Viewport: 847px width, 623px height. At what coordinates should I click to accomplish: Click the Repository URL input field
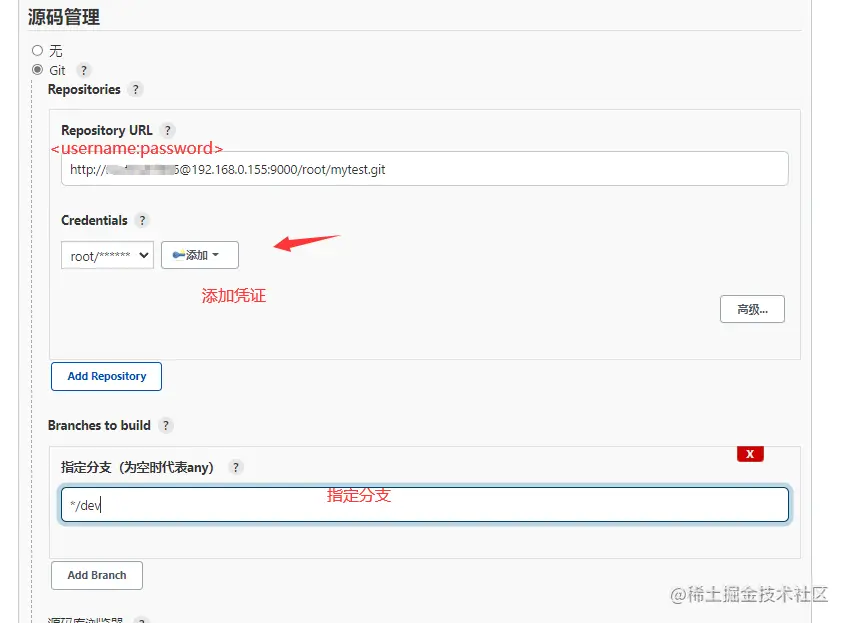pos(425,169)
